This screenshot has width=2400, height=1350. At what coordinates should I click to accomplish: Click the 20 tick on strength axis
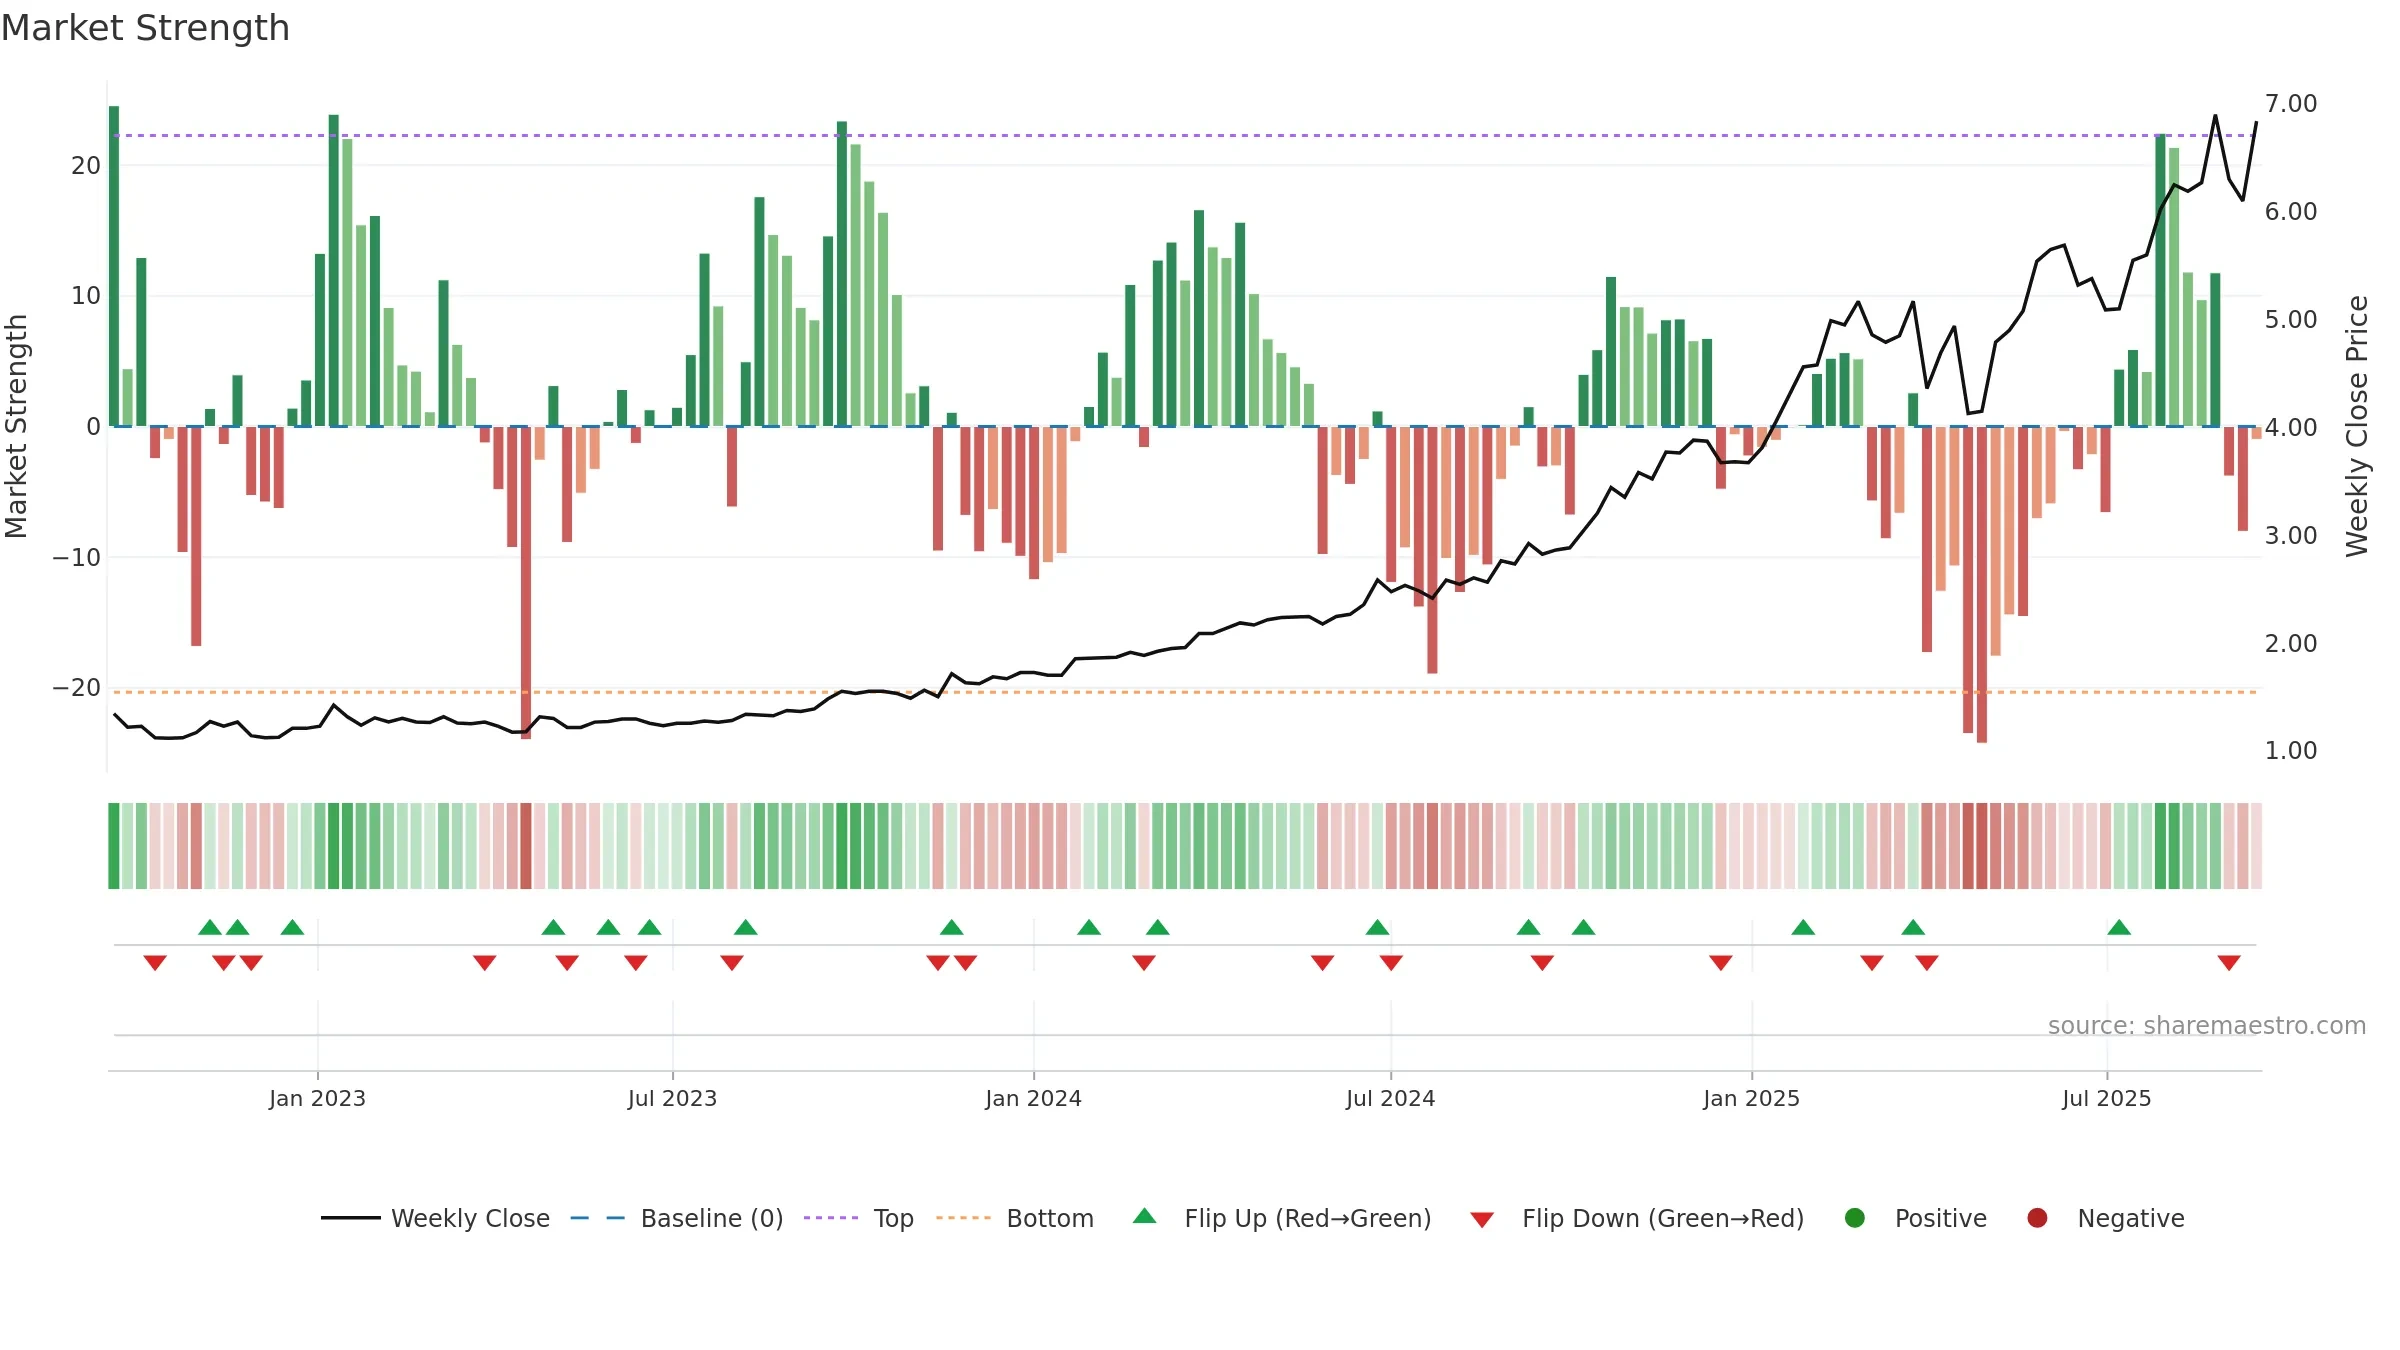tap(86, 166)
